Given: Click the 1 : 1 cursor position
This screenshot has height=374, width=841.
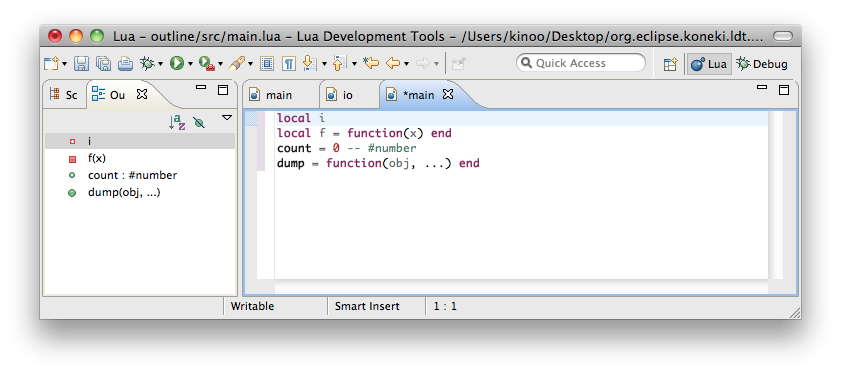Looking at the screenshot, I should tap(445, 306).
